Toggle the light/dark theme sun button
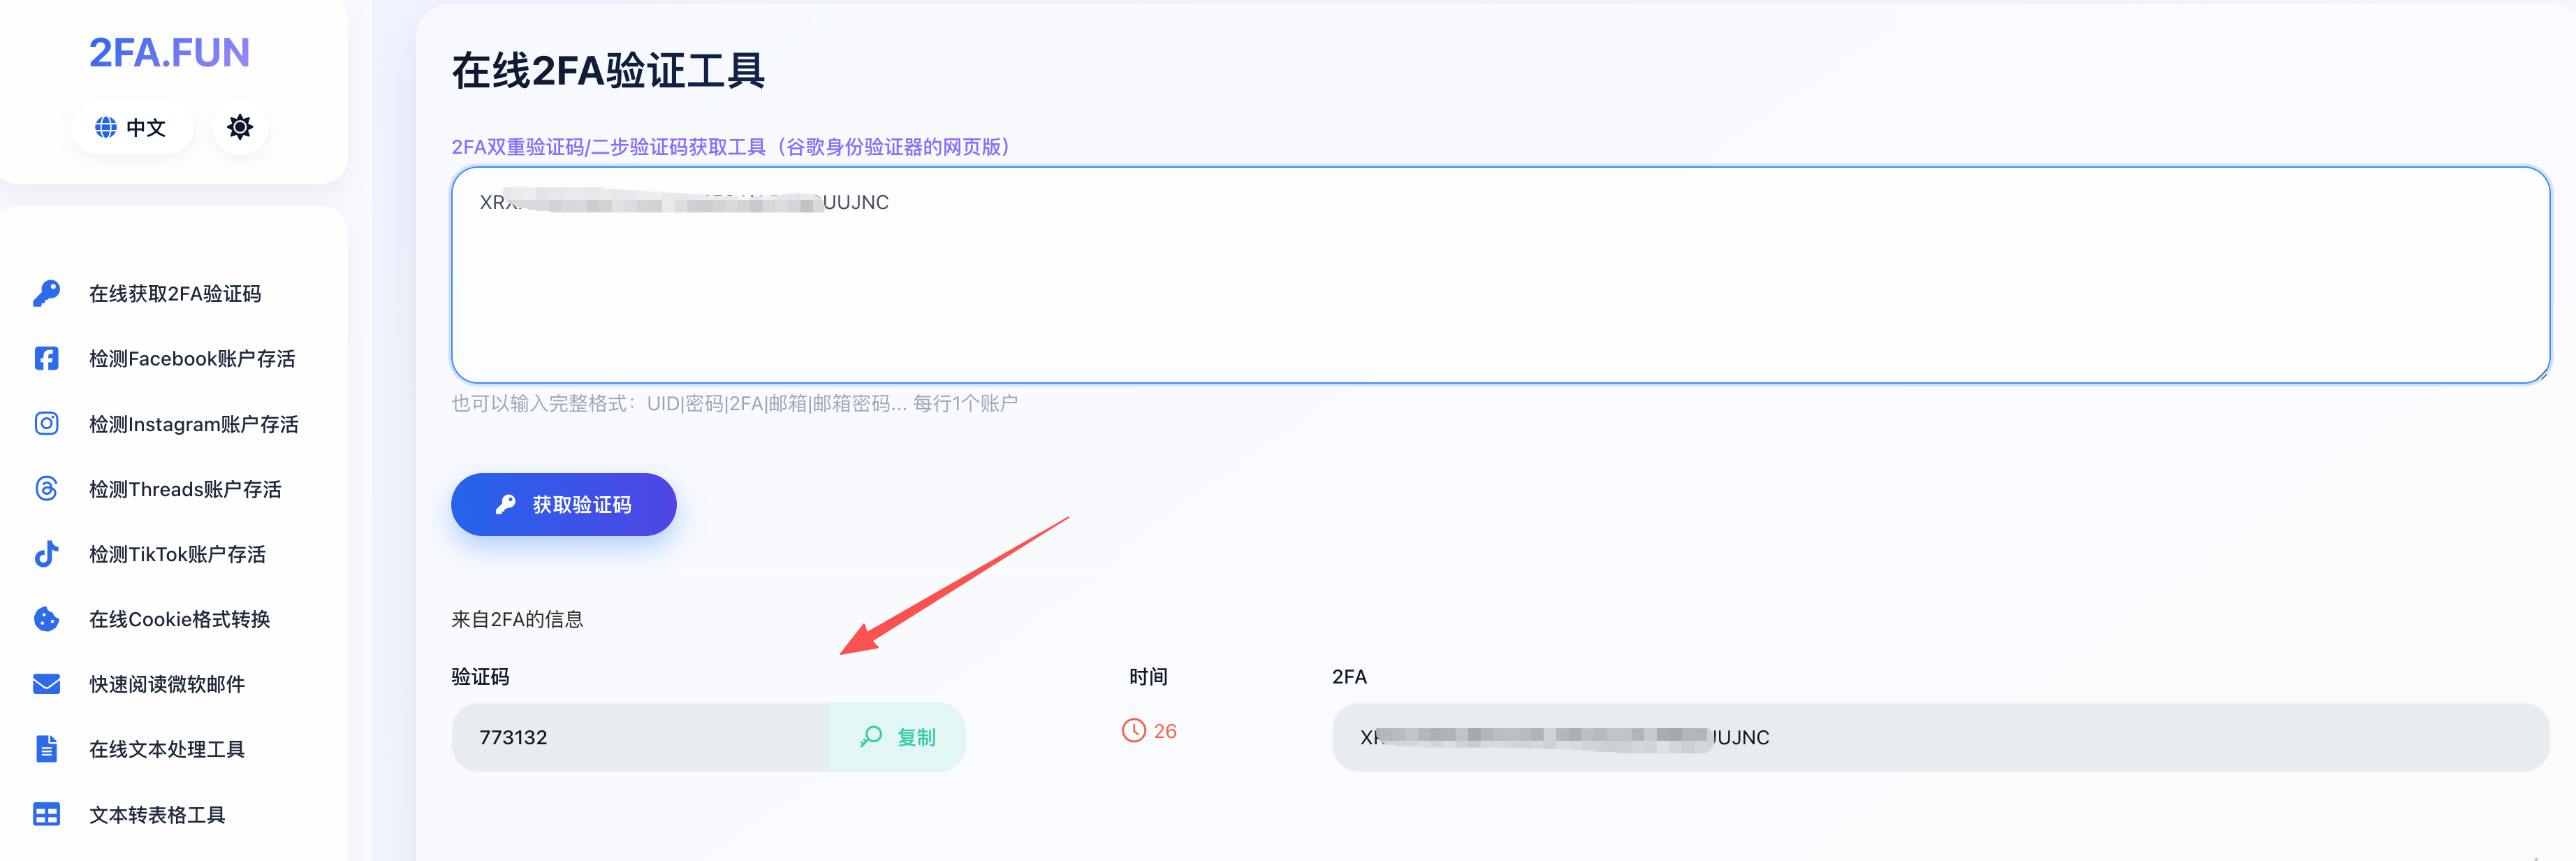The width and height of the screenshot is (2576, 861). point(240,127)
